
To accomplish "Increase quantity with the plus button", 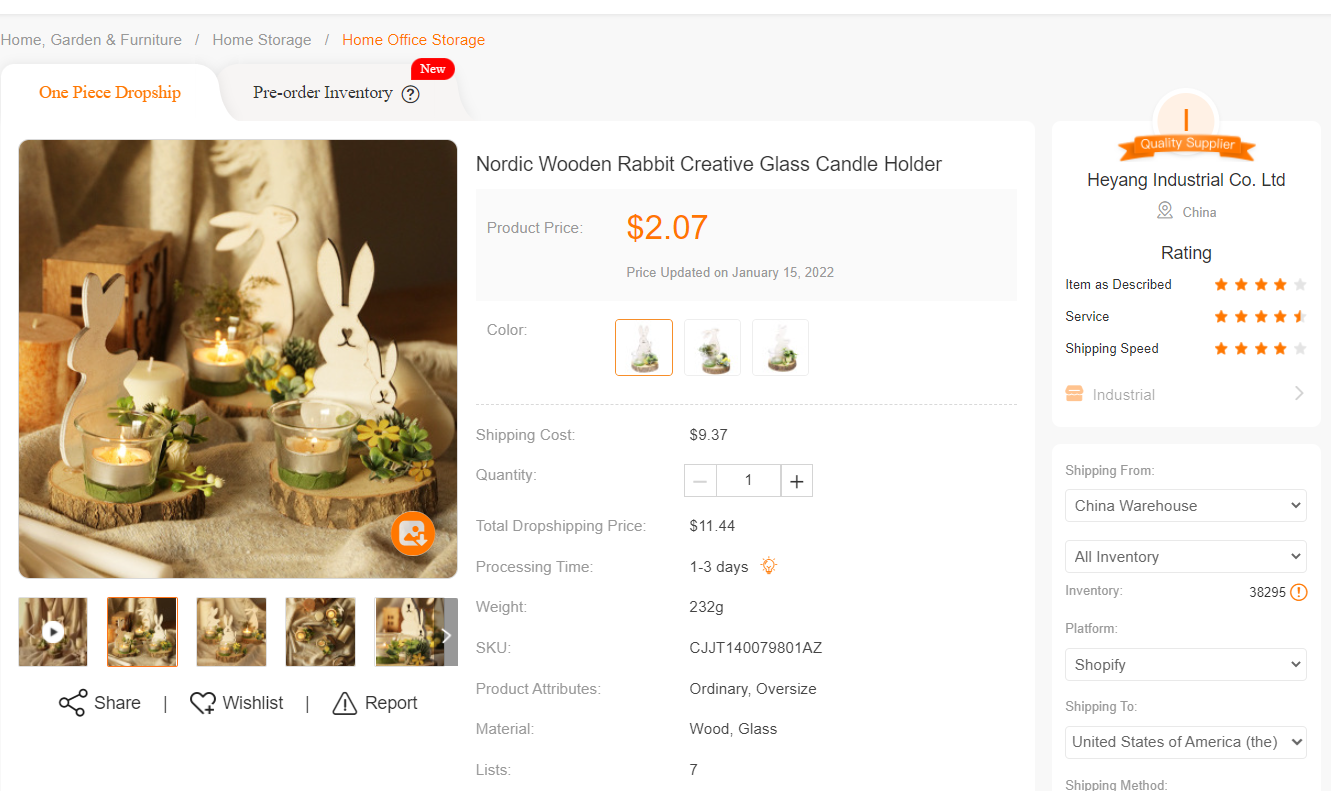I will pyautogui.click(x=796, y=481).
